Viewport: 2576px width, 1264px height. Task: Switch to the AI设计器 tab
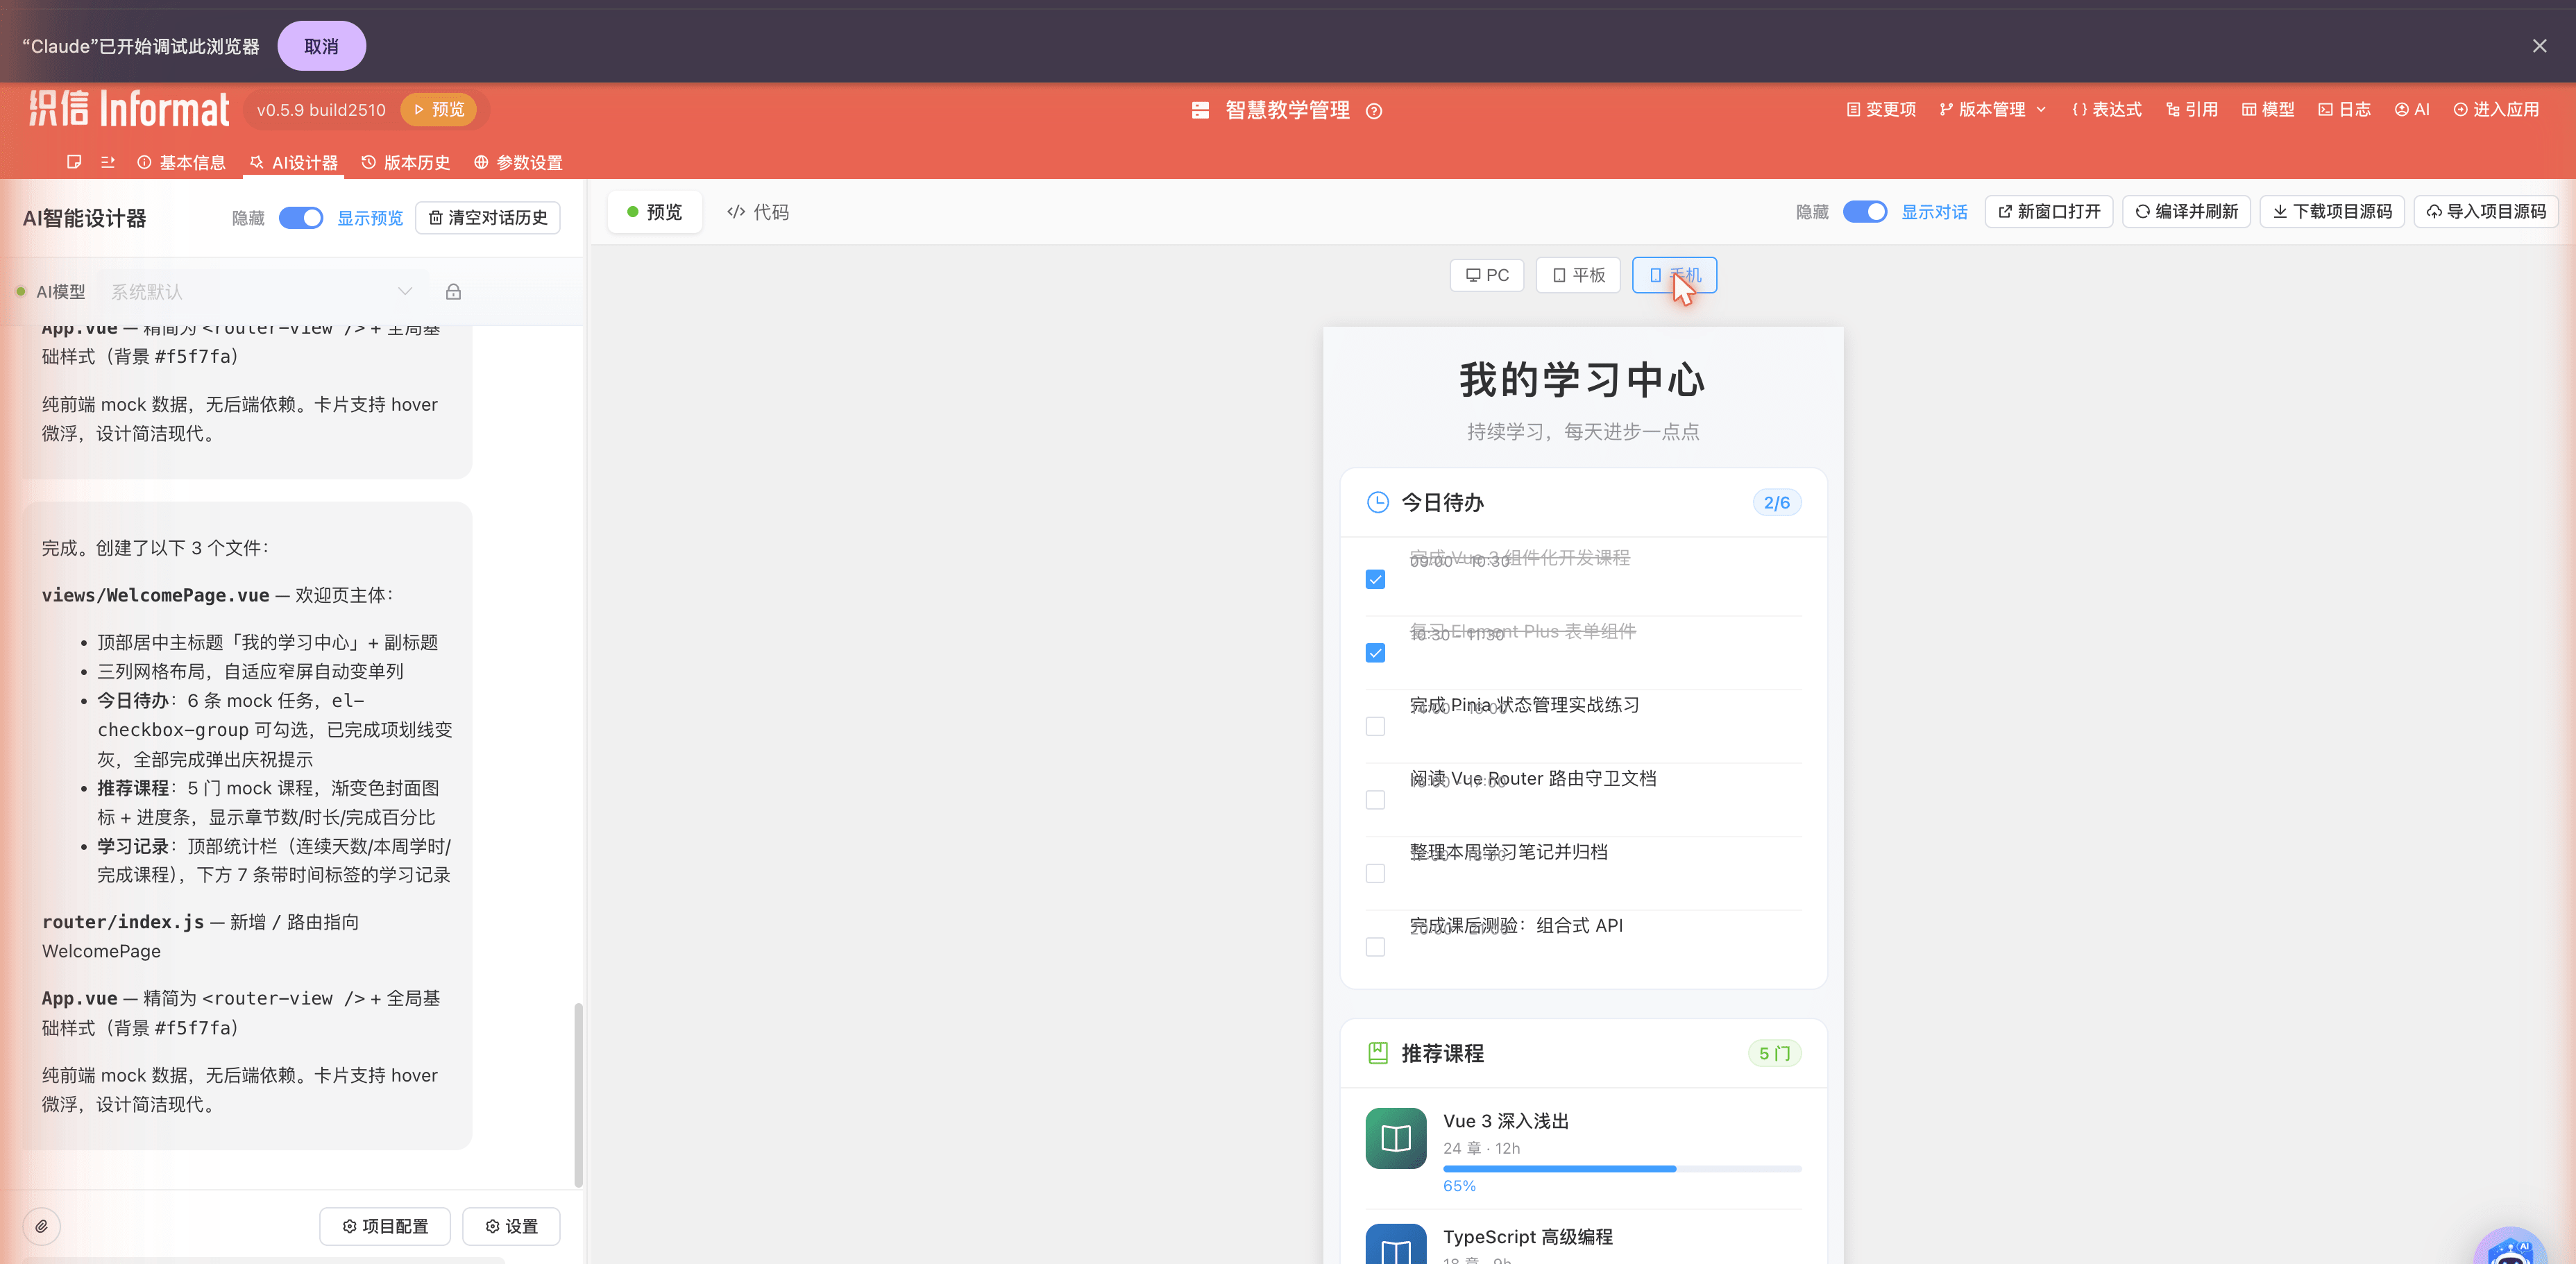click(293, 163)
